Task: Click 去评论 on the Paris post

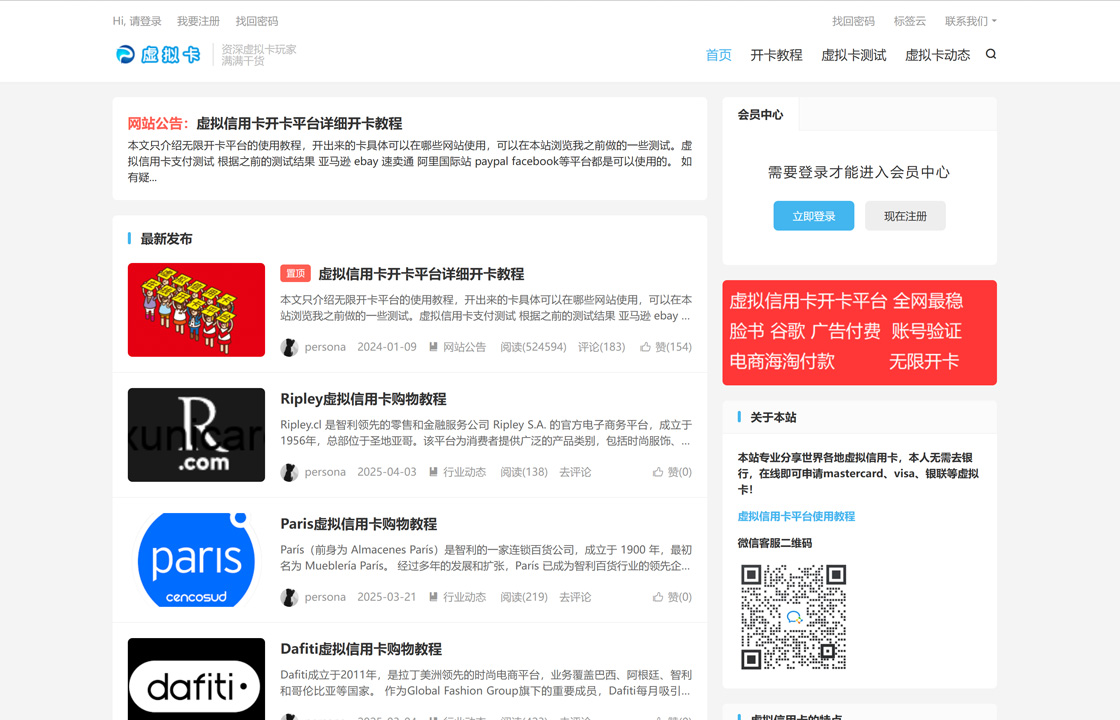Action: (x=575, y=597)
